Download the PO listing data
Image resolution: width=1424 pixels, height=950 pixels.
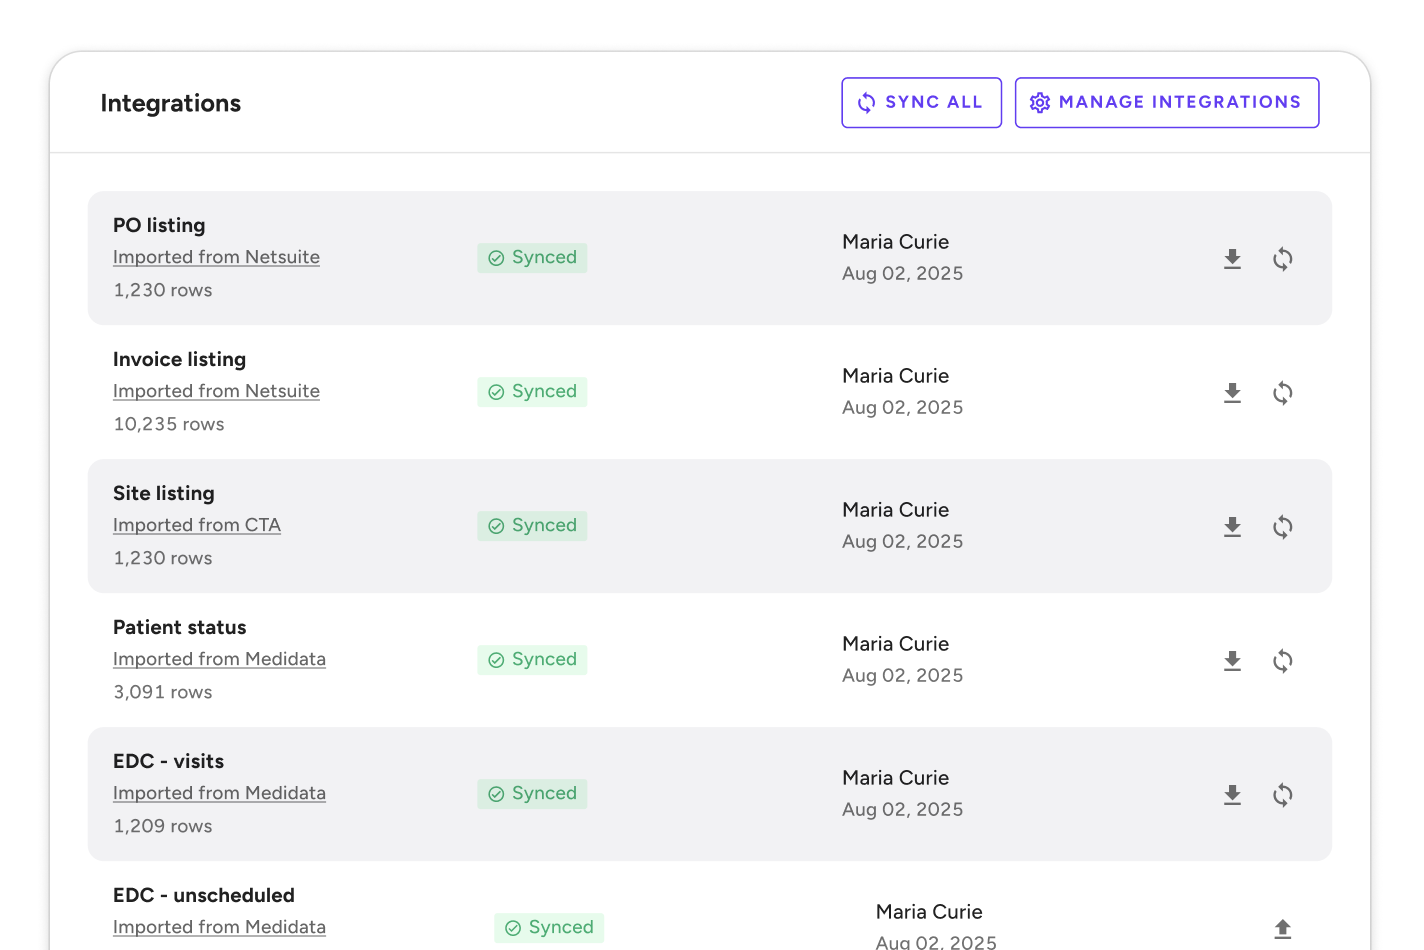click(1232, 259)
